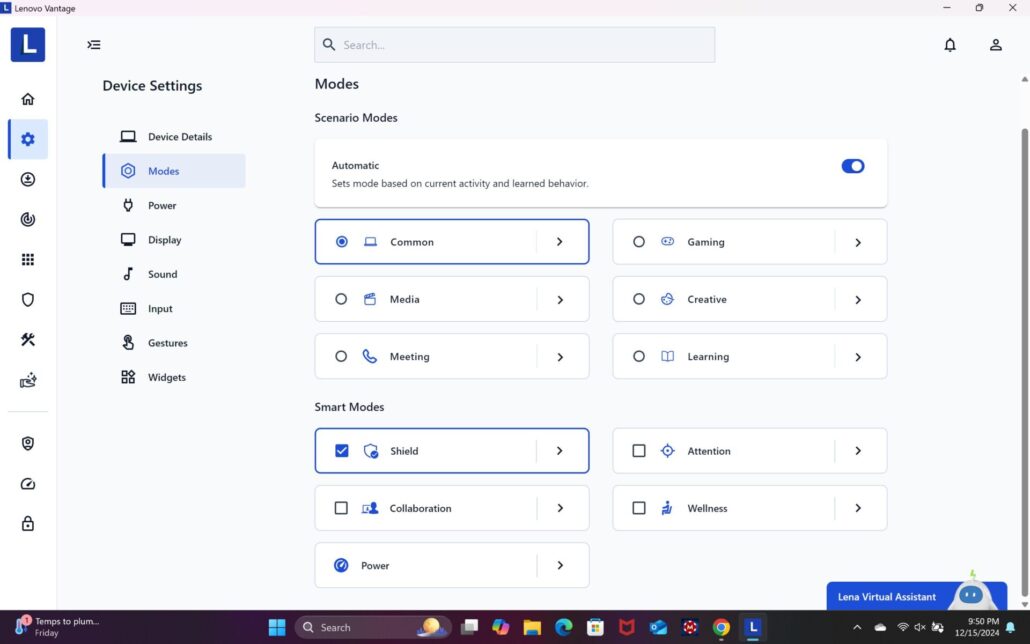This screenshot has width=1030, height=644.
Task: Collapse the navigation menu hamburger icon
Action: [94, 45]
